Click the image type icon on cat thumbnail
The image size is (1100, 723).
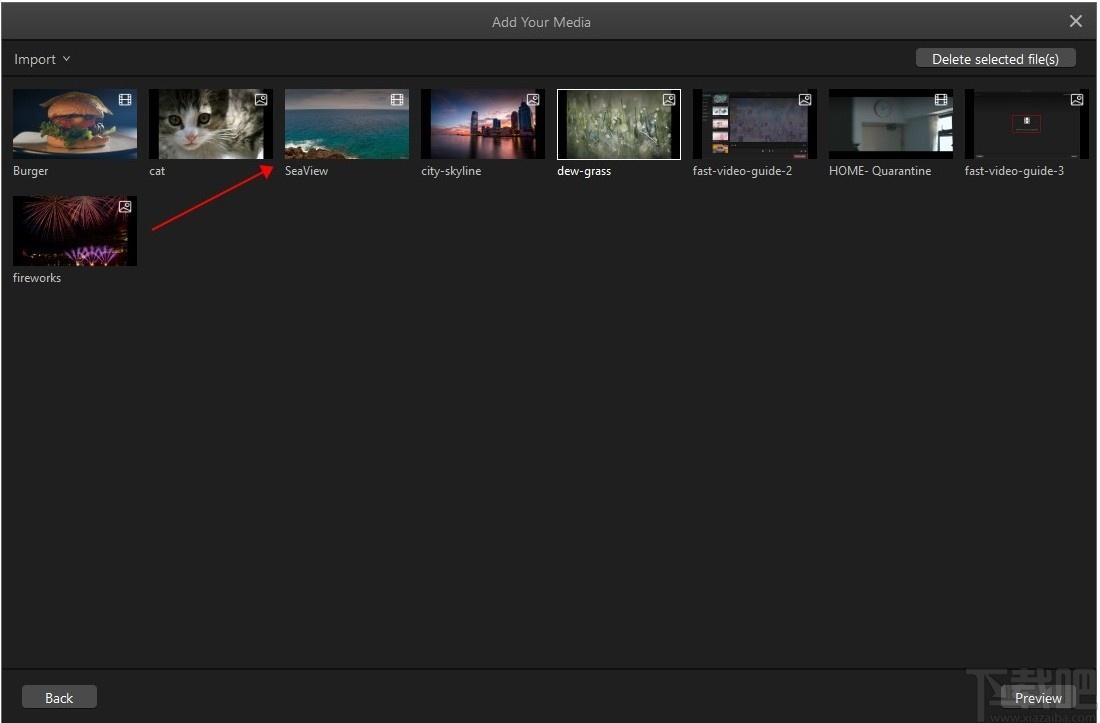point(261,100)
